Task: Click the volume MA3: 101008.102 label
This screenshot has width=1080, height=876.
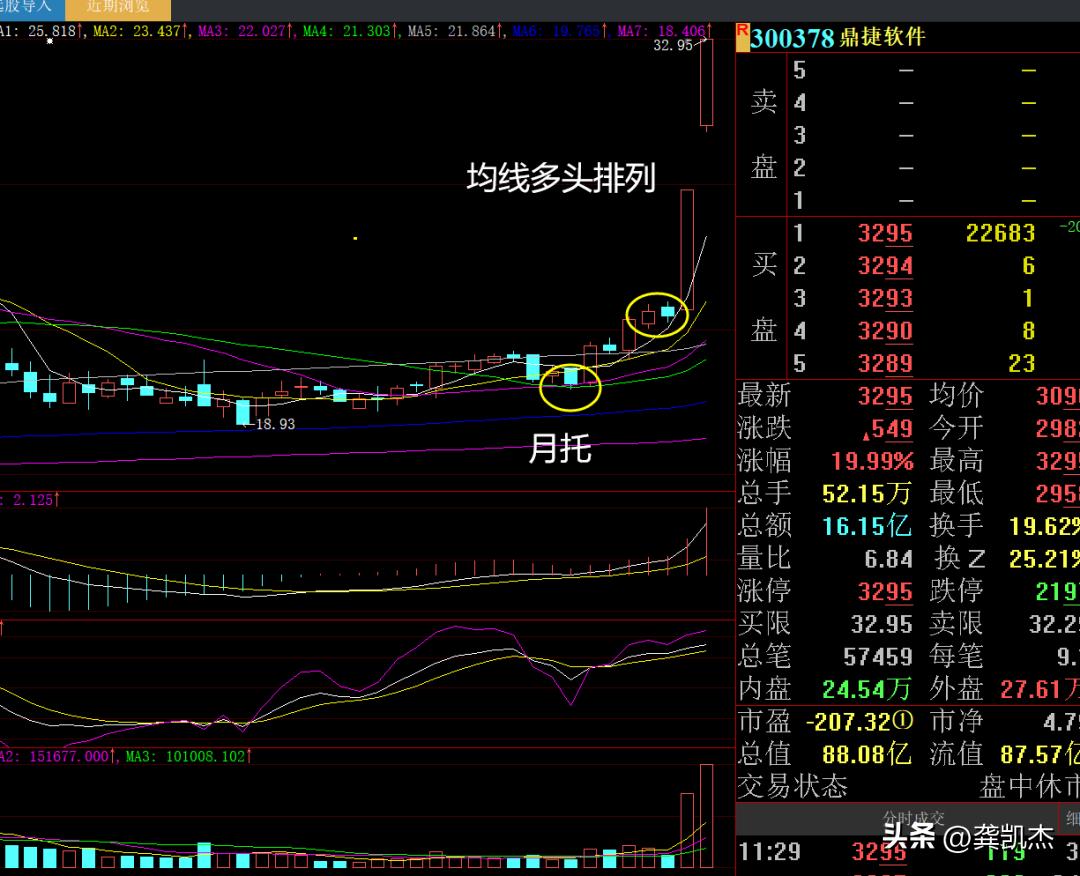Action: pos(188,756)
